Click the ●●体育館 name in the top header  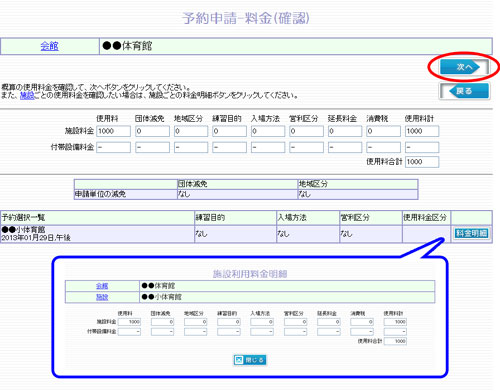(x=127, y=46)
